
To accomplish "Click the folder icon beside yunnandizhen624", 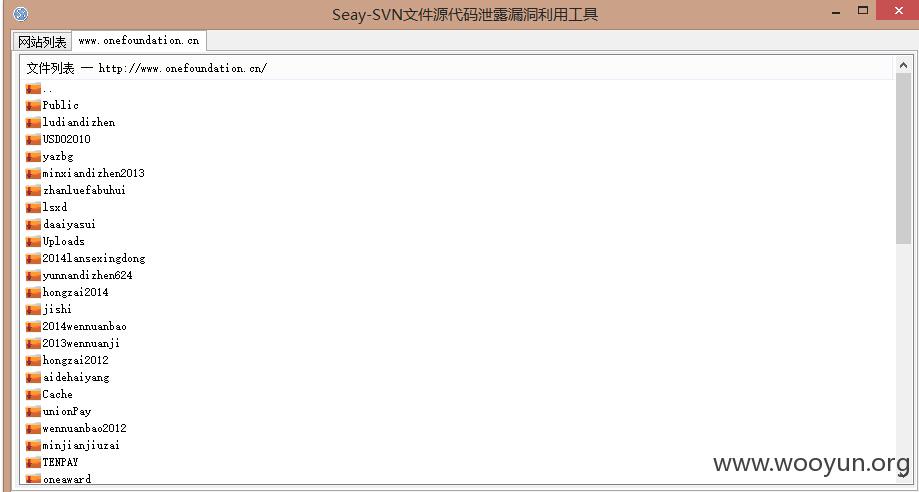I will 33,276.
